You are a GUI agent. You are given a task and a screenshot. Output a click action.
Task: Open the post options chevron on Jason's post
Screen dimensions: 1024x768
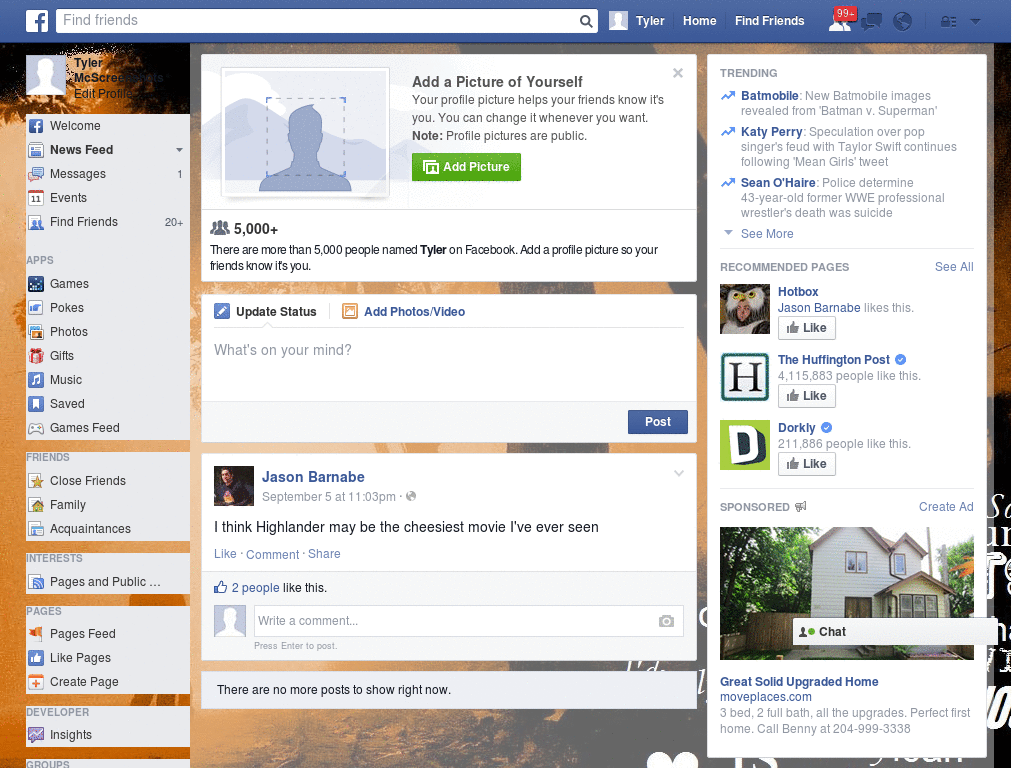tap(679, 473)
